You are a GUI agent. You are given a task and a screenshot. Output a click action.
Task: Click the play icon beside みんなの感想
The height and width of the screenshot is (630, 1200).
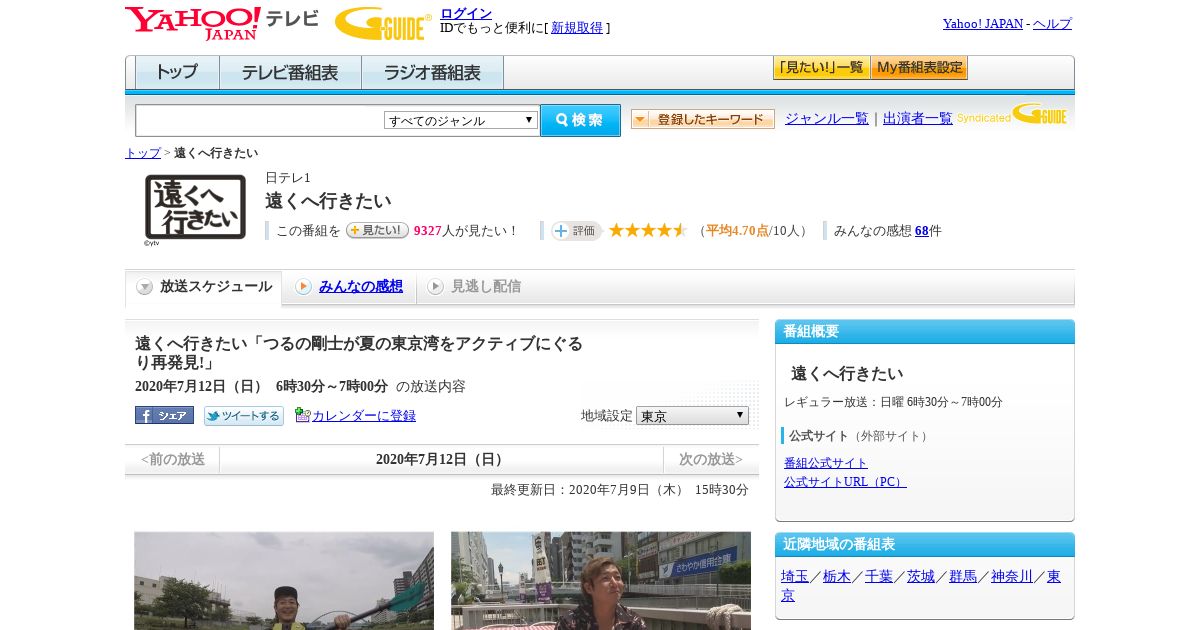click(x=303, y=287)
